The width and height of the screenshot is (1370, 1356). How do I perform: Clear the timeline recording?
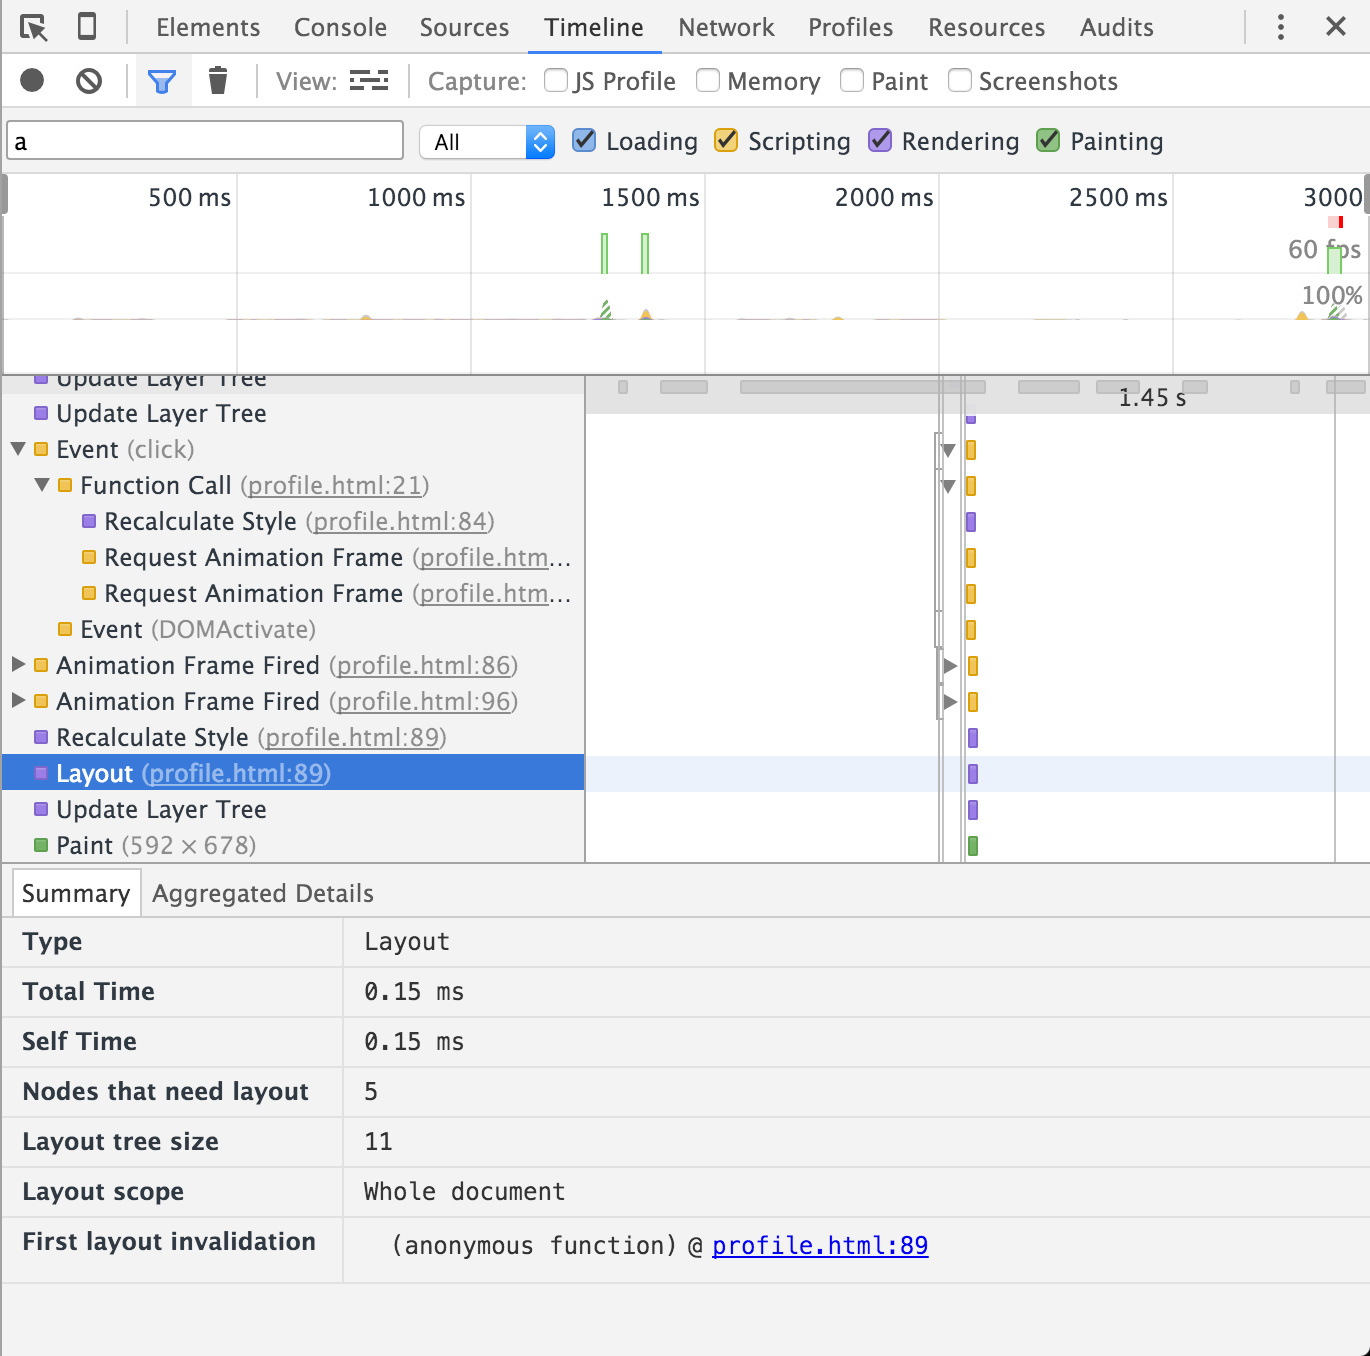[x=89, y=80]
